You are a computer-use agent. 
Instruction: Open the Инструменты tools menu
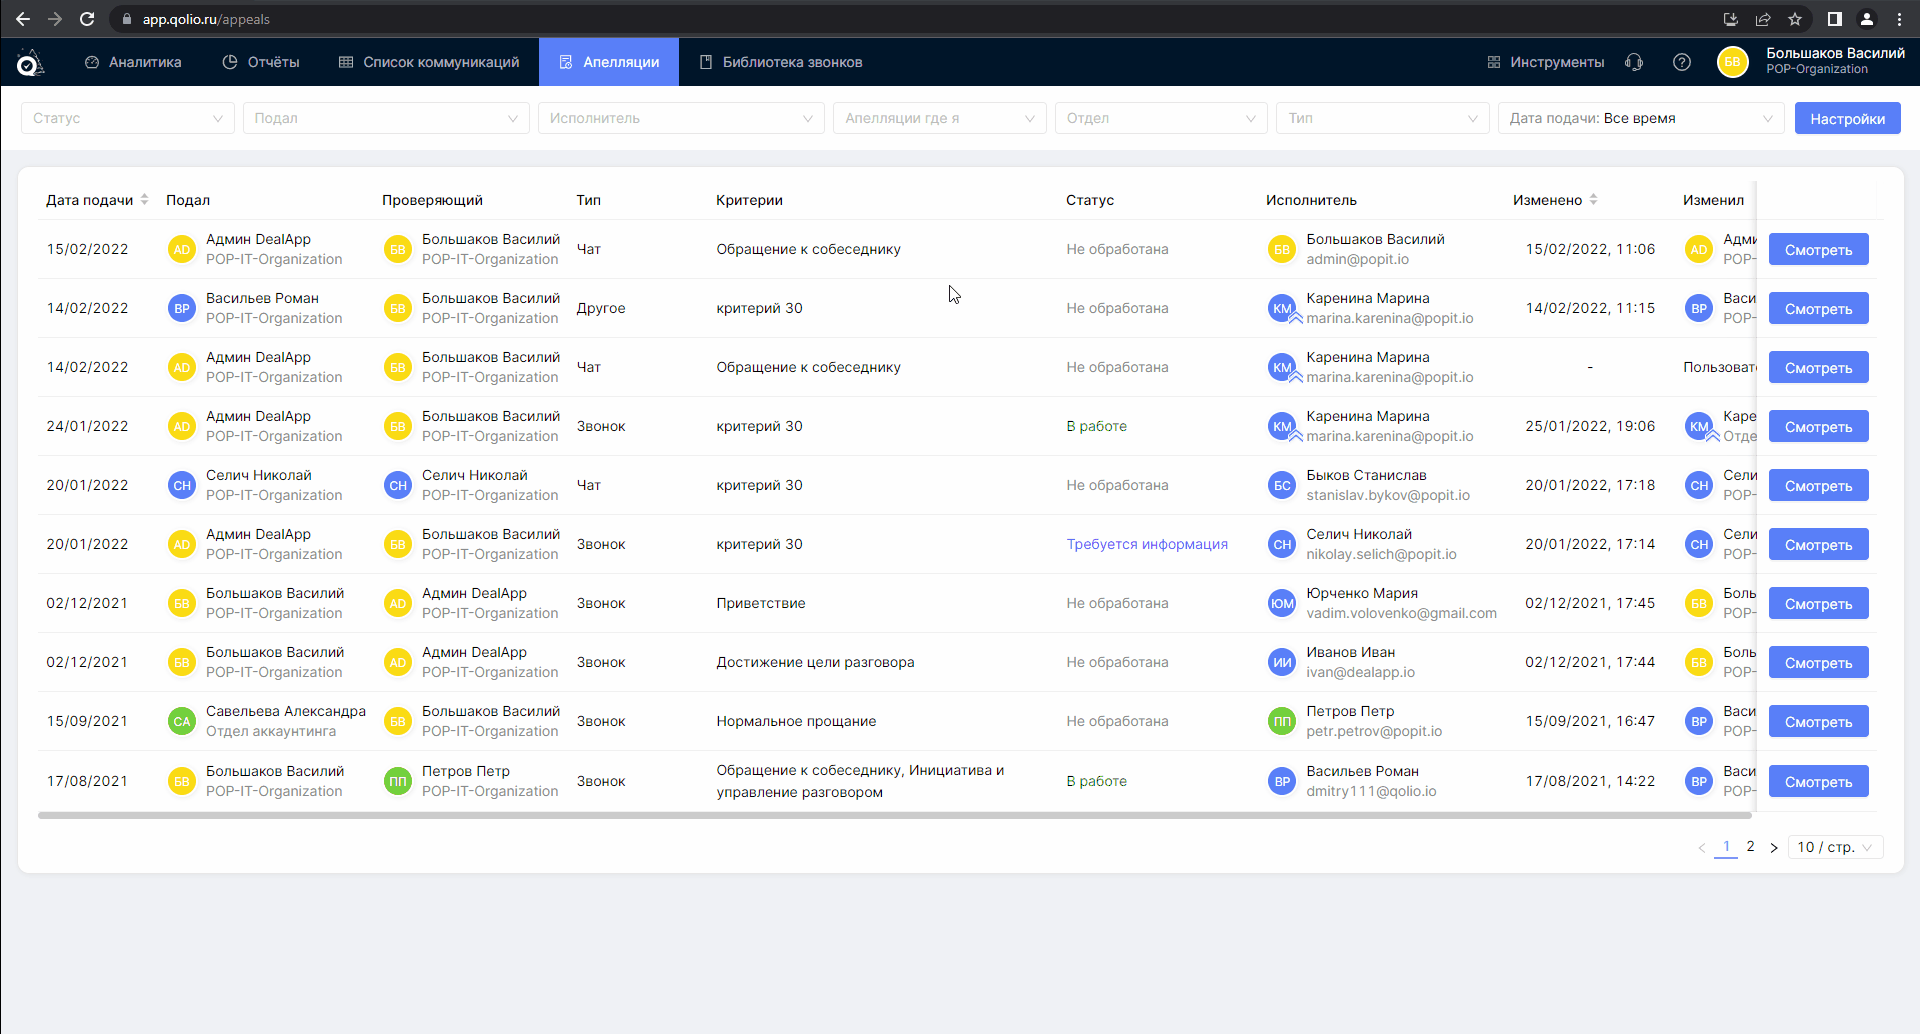[x=1545, y=62]
